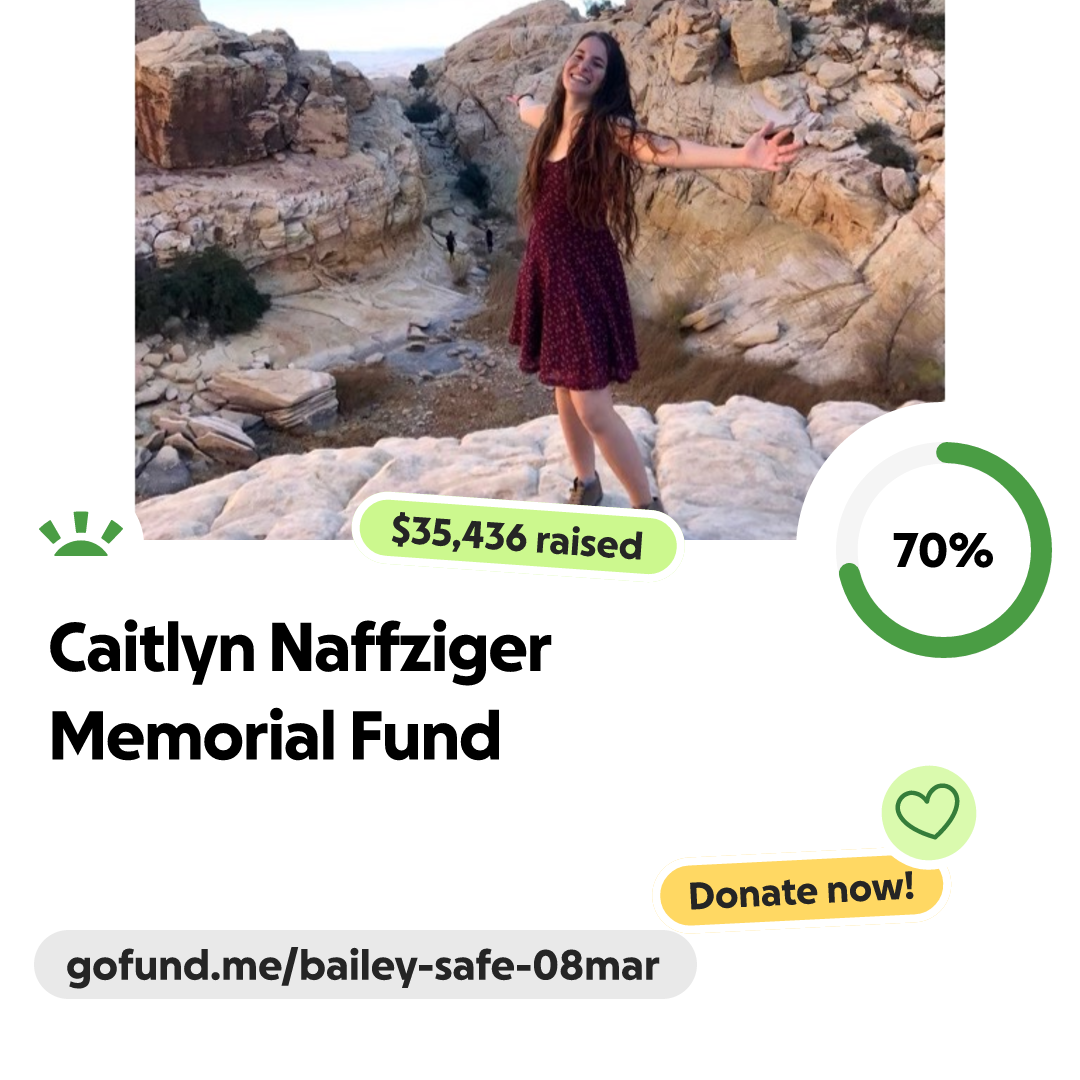
Task: Click the Memorial Fund heading text
Action: click(x=275, y=736)
